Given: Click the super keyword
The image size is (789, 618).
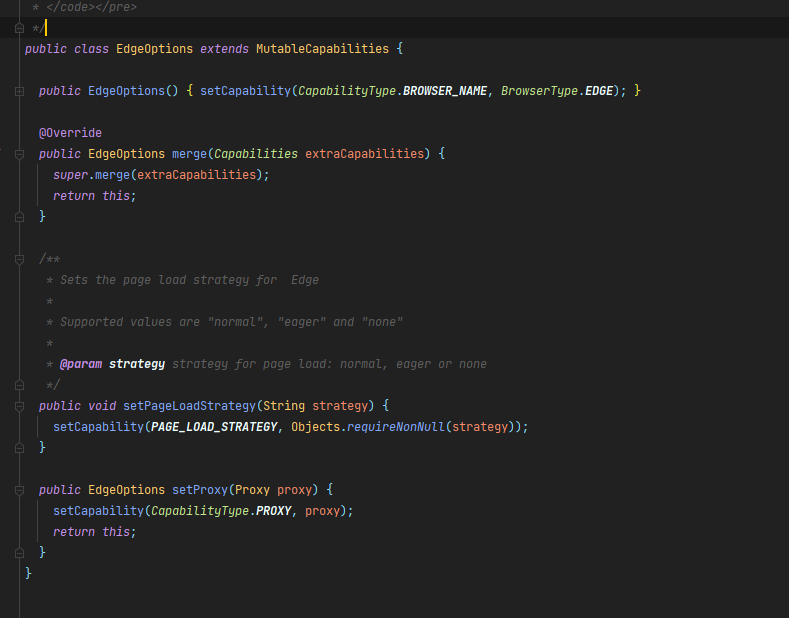Looking at the screenshot, I should click(70, 175).
